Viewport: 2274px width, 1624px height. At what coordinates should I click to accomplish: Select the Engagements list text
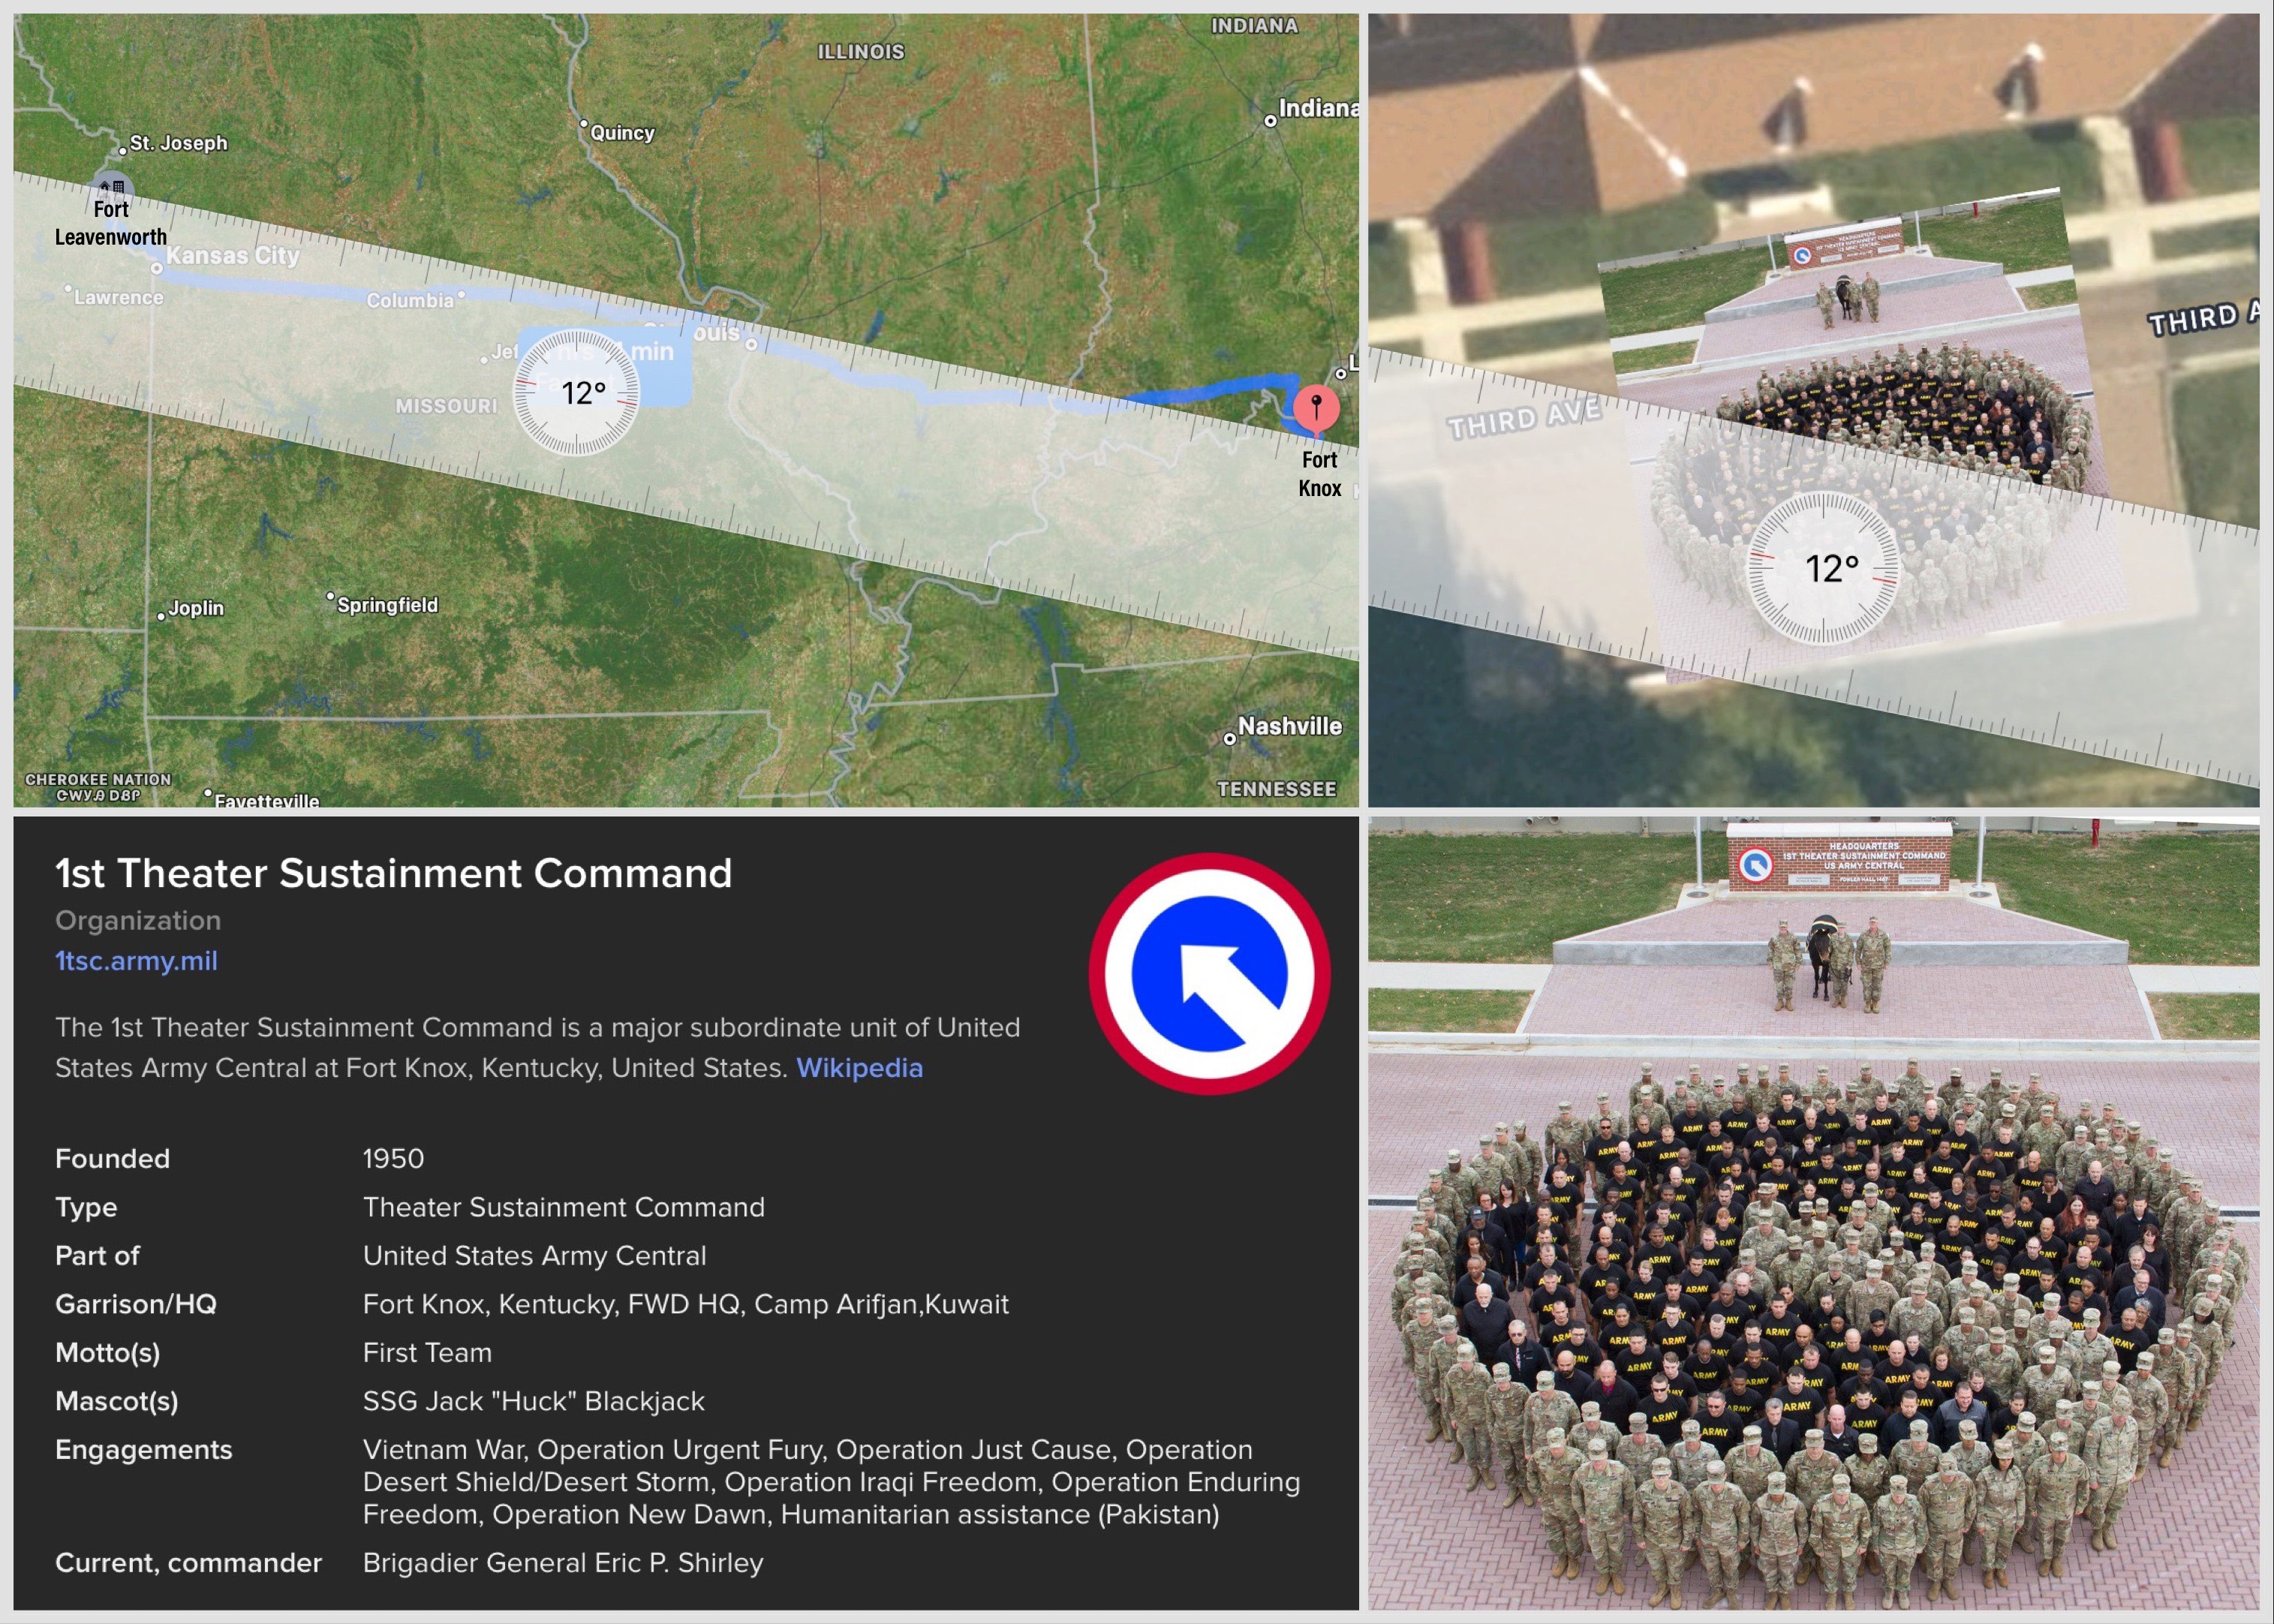pyautogui.click(x=831, y=1482)
